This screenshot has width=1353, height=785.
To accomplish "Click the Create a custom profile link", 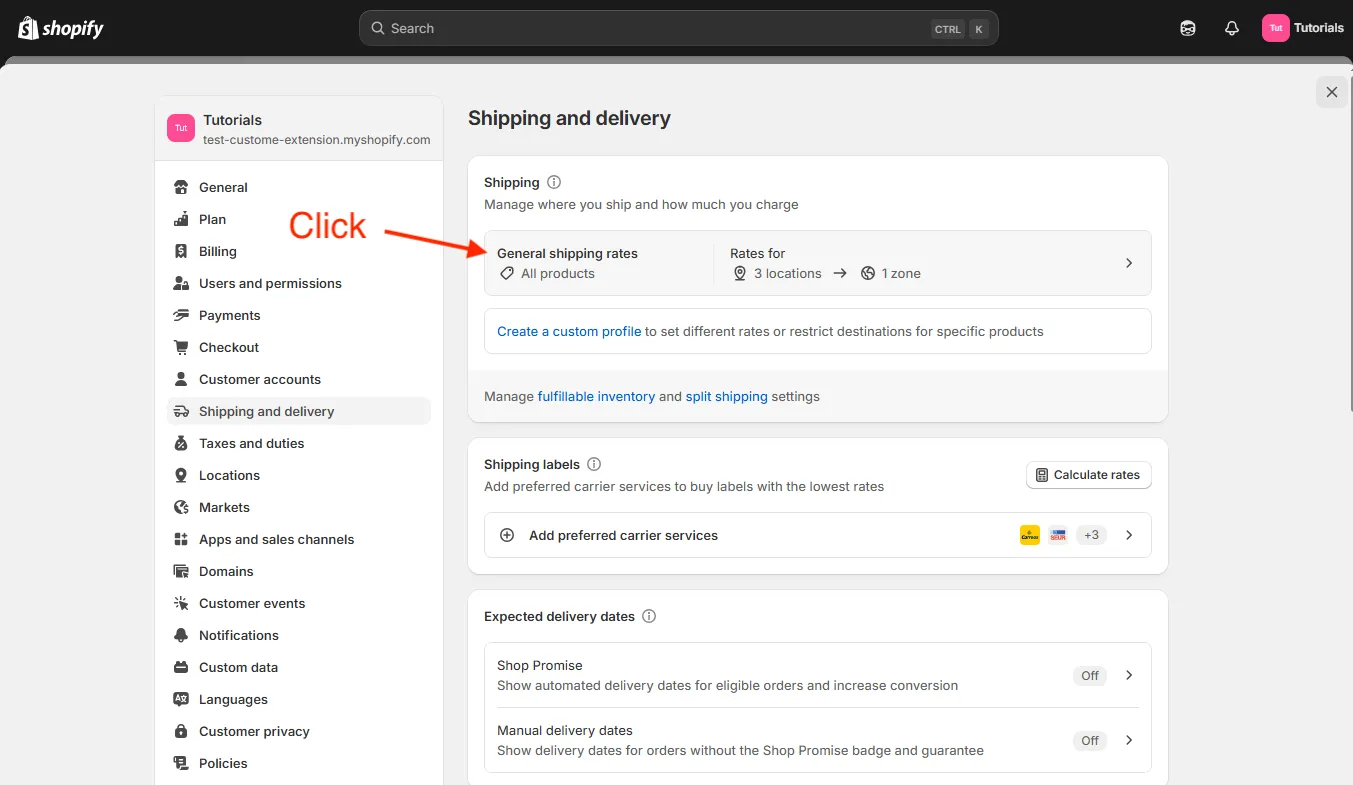I will coord(569,331).
